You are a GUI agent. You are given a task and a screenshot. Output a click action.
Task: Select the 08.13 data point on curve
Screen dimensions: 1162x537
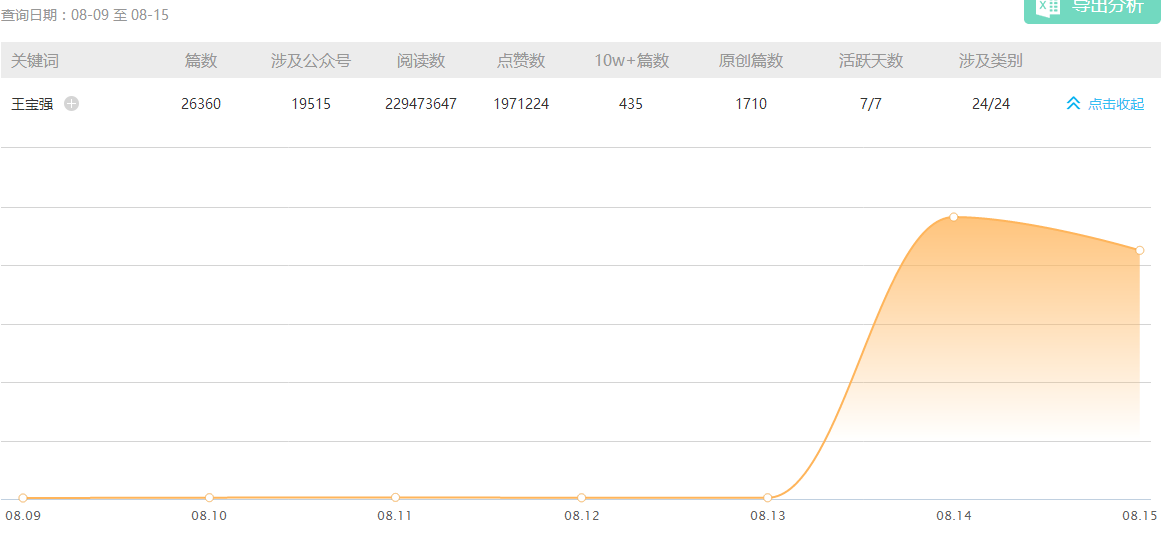pos(767,497)
